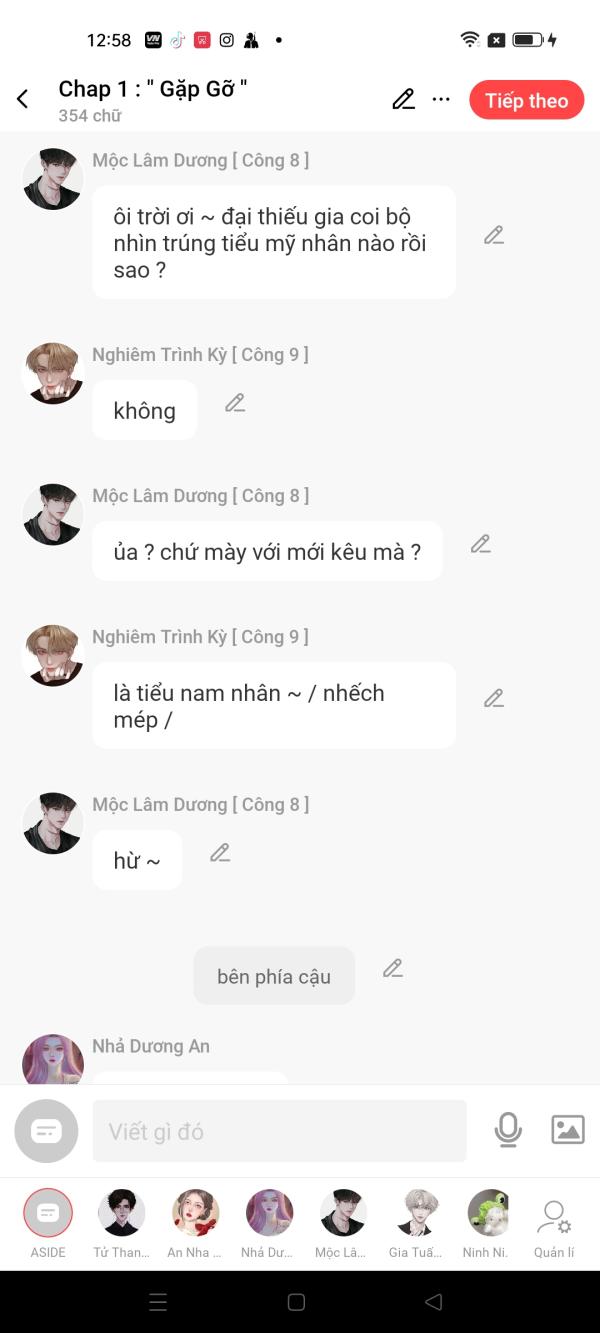Edit the "không" message bubble
The height and width of the screenshot is (1333, 600).
coord(235,403)
